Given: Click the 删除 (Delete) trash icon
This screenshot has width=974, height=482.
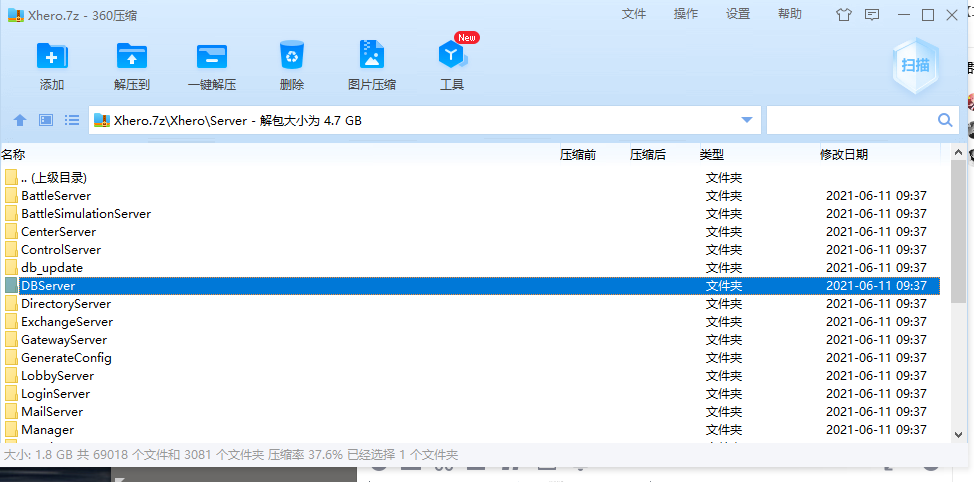Looking at the screenshot, I should pyautogui.click(x=292, y=56).
